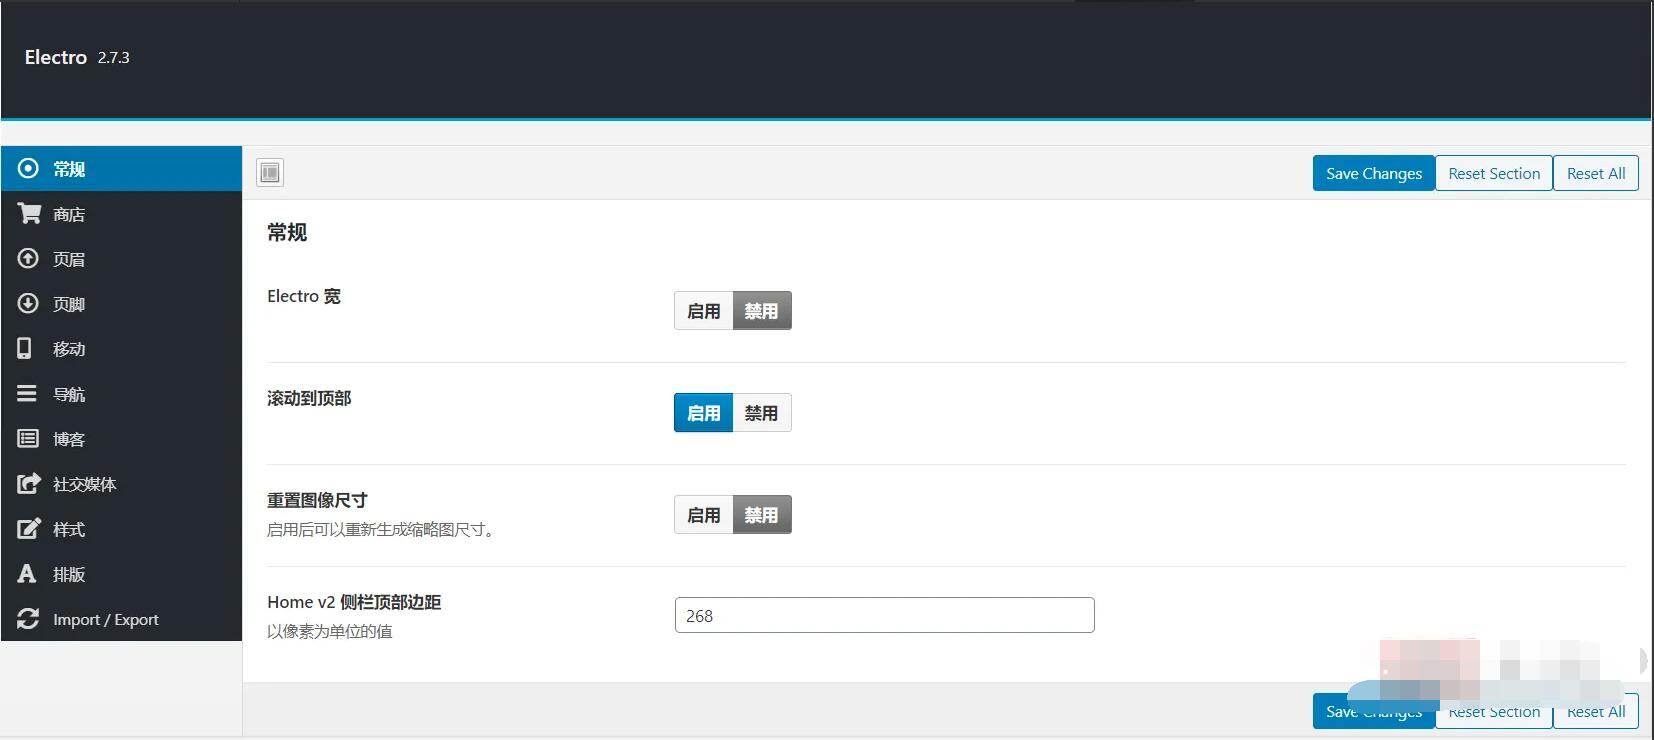
Task: Click the top Save Changes button
Action: 1374,173
